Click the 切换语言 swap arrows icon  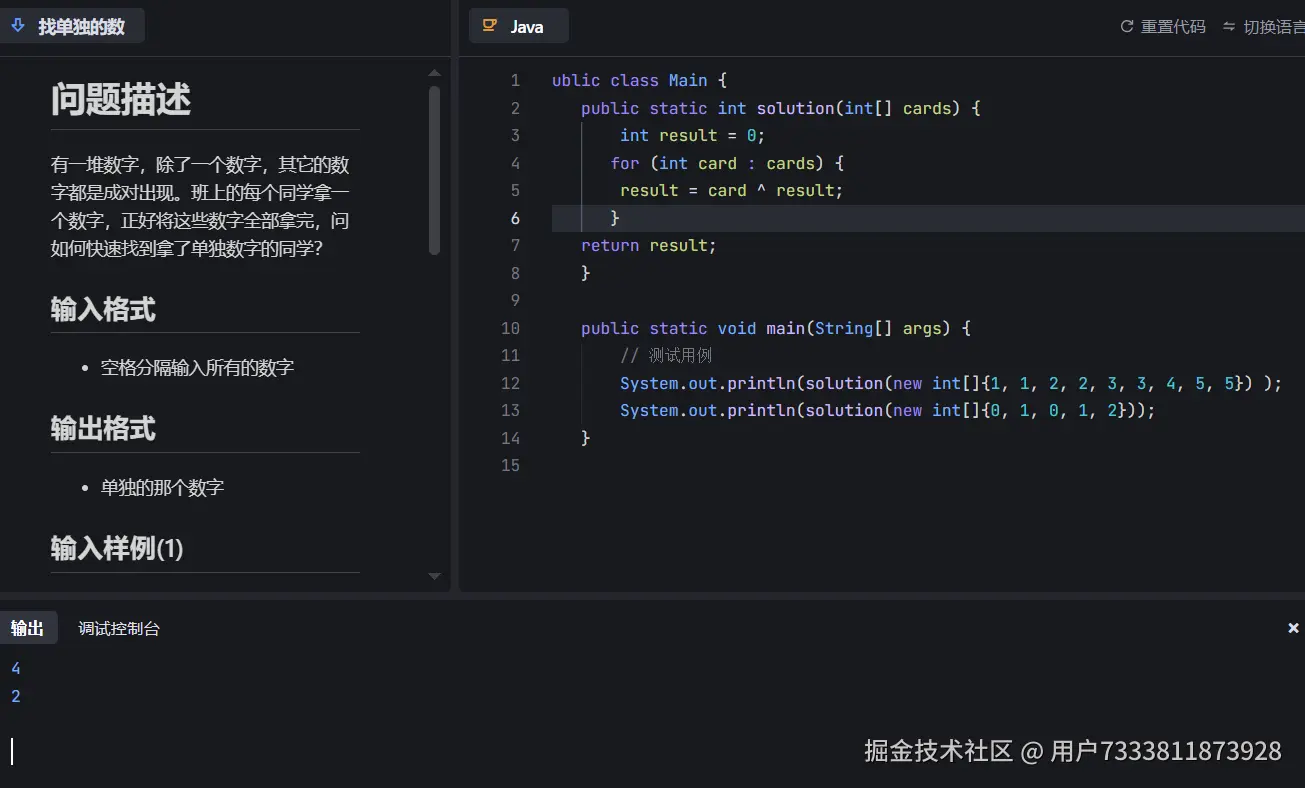(1229, 27)
